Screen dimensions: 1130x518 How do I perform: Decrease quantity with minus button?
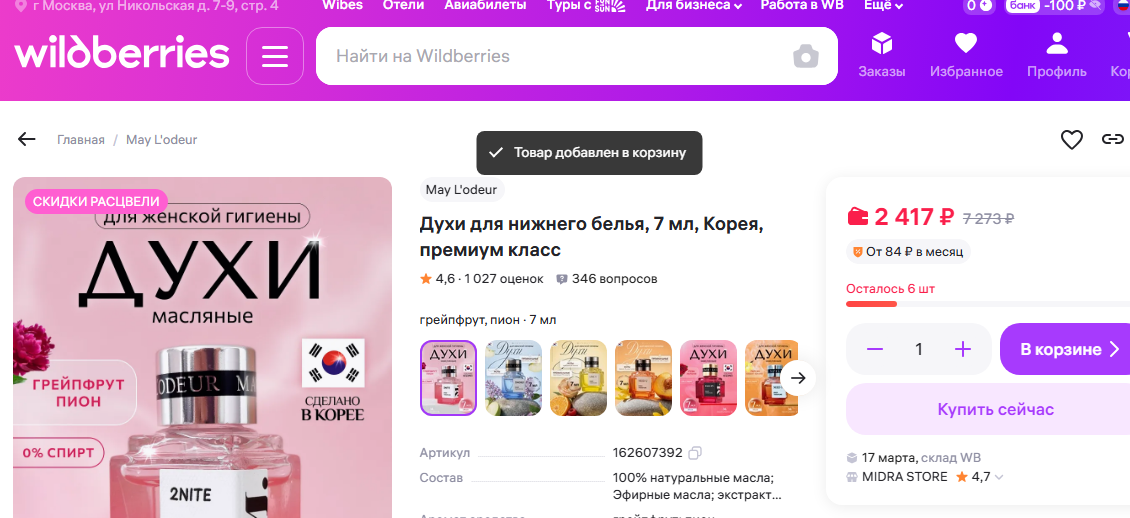[875, 349]
